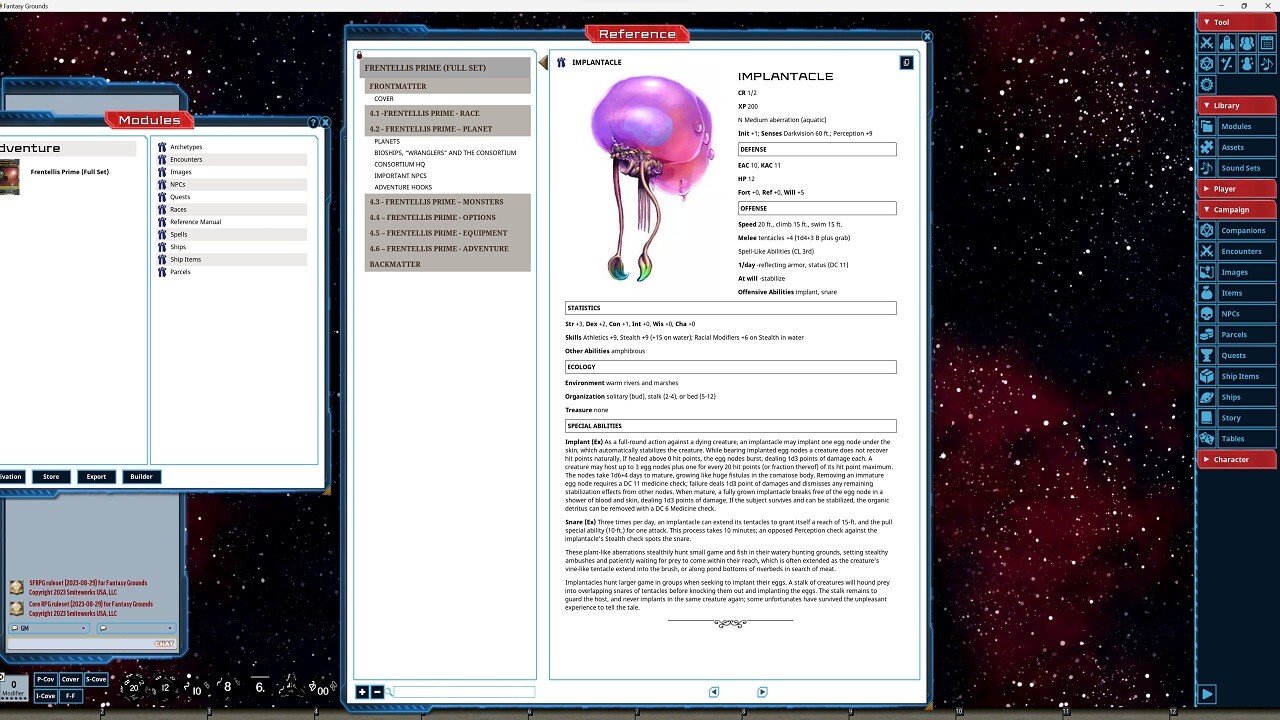Toggle the lock on the Implantacle record
Viewport: 1280px width, 720px height.
tap(906, 61)
